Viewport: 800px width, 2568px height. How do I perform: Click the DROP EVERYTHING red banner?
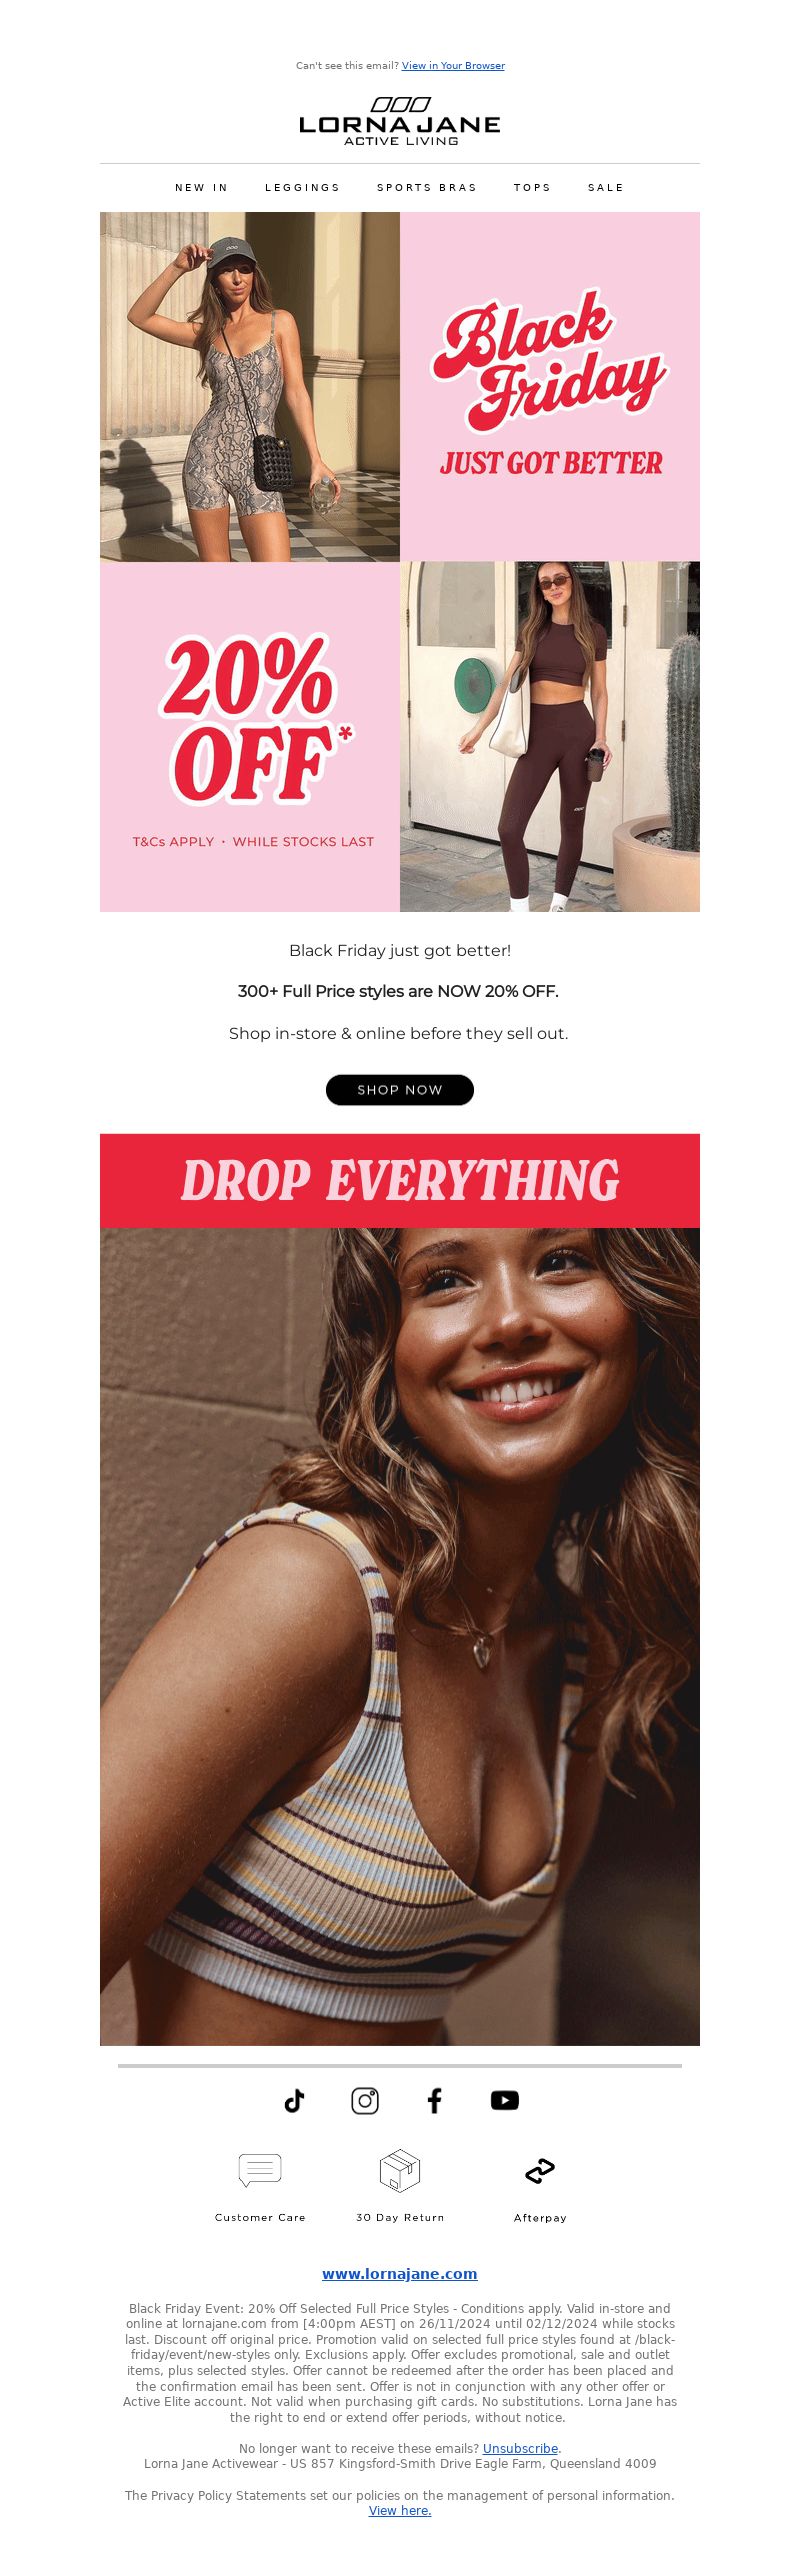pos(400,1181)
